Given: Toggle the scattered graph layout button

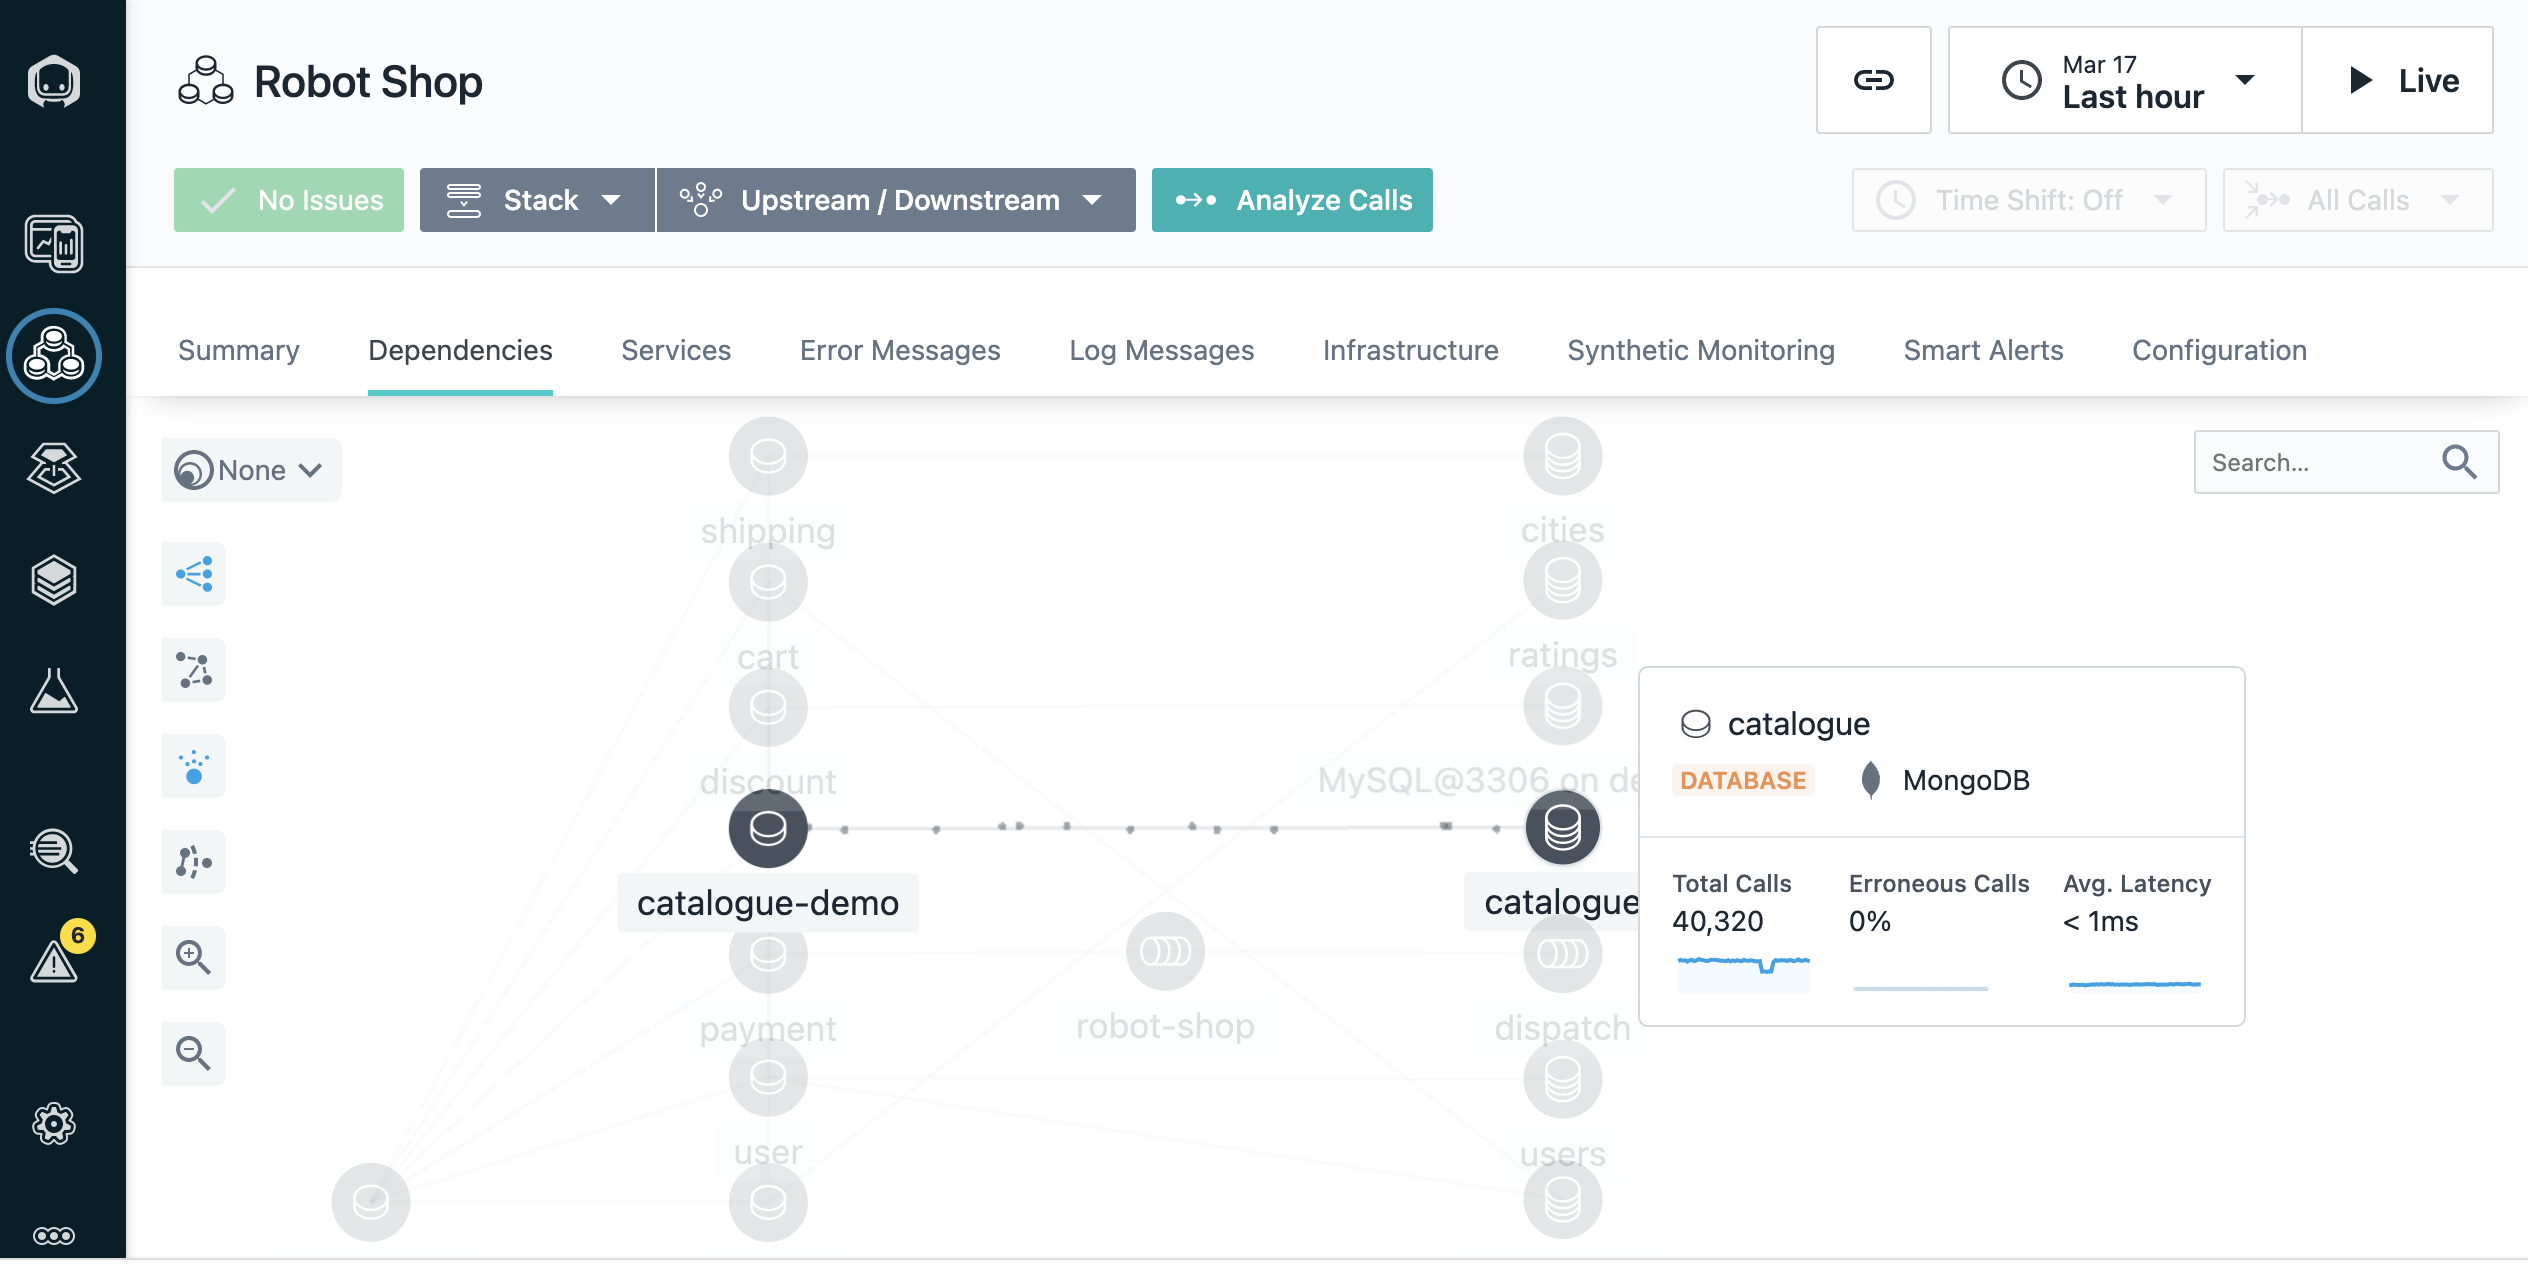Looking at the screenshot, I should point(193,670).
